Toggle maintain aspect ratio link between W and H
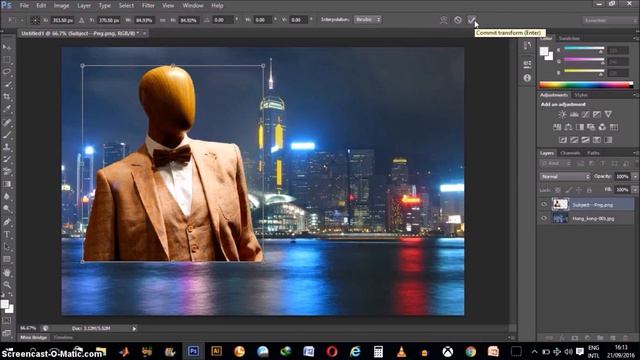Screen dimensions: 640x360 click(x=162, y=20)
